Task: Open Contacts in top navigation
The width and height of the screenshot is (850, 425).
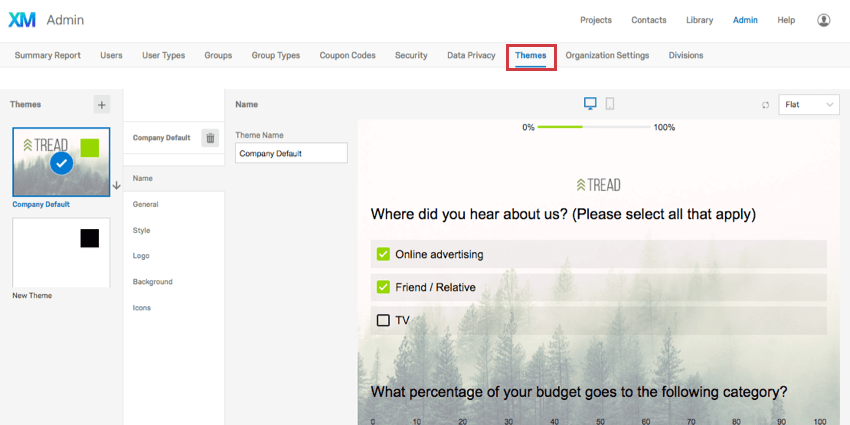Action: tap(648, 20)
